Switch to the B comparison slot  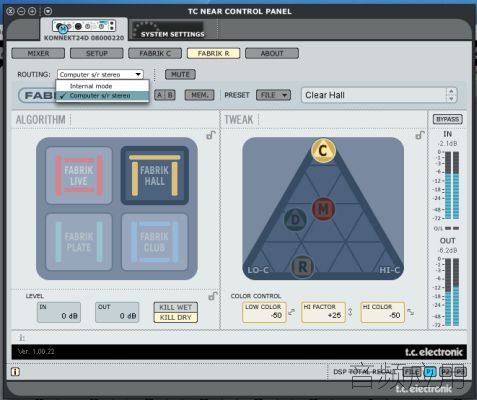click(170, 95)
